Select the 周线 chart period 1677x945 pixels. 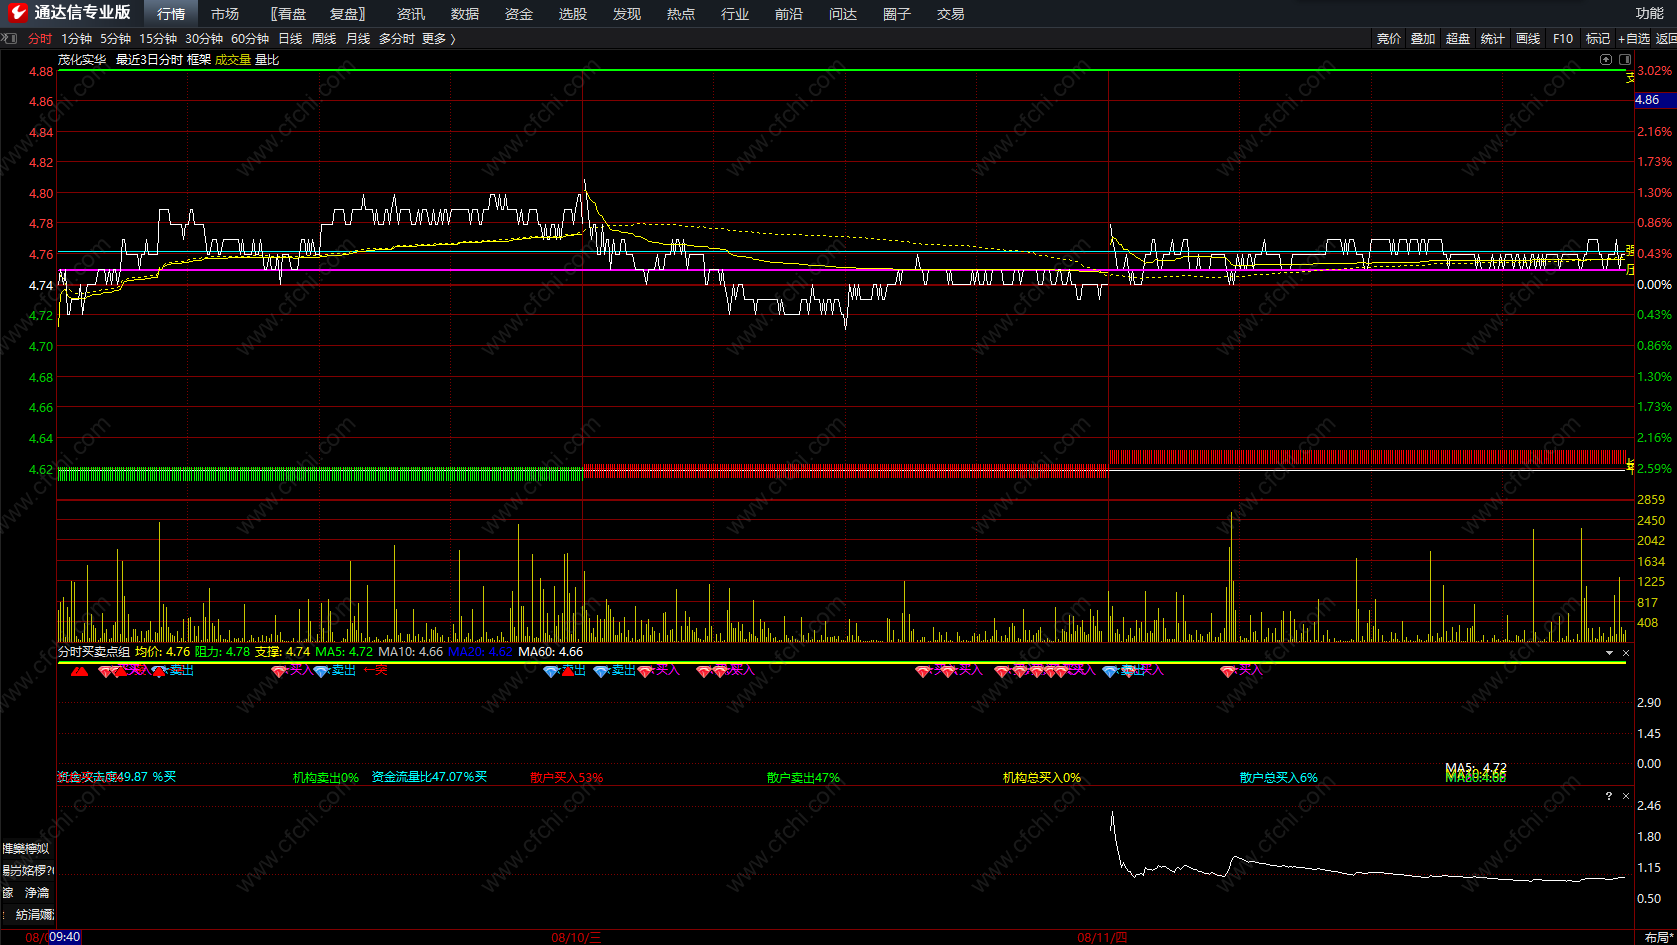[324, 39]
